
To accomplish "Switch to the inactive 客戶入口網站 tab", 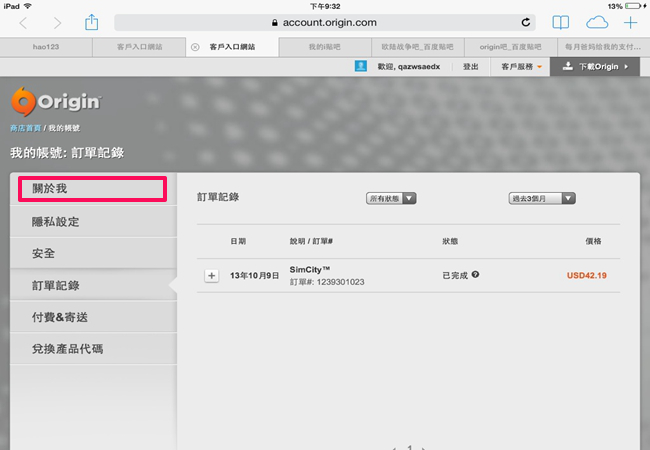I will coord(139,47).
